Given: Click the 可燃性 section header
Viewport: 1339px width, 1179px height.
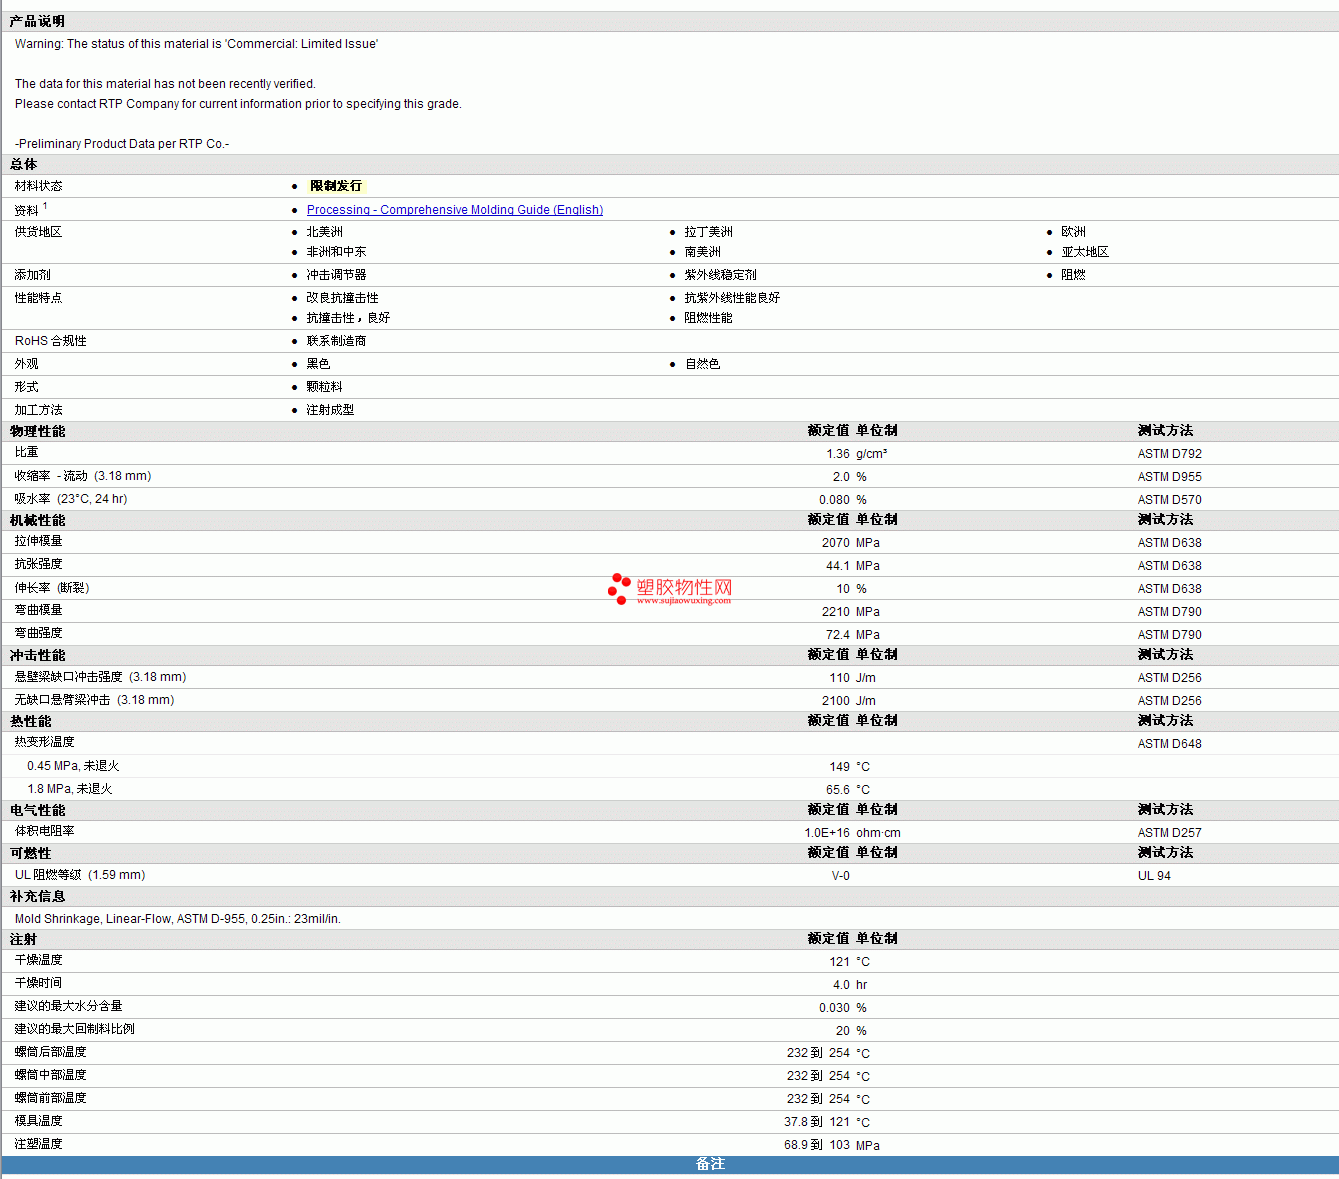Looking at the screenshot, I should click(31, 853).
